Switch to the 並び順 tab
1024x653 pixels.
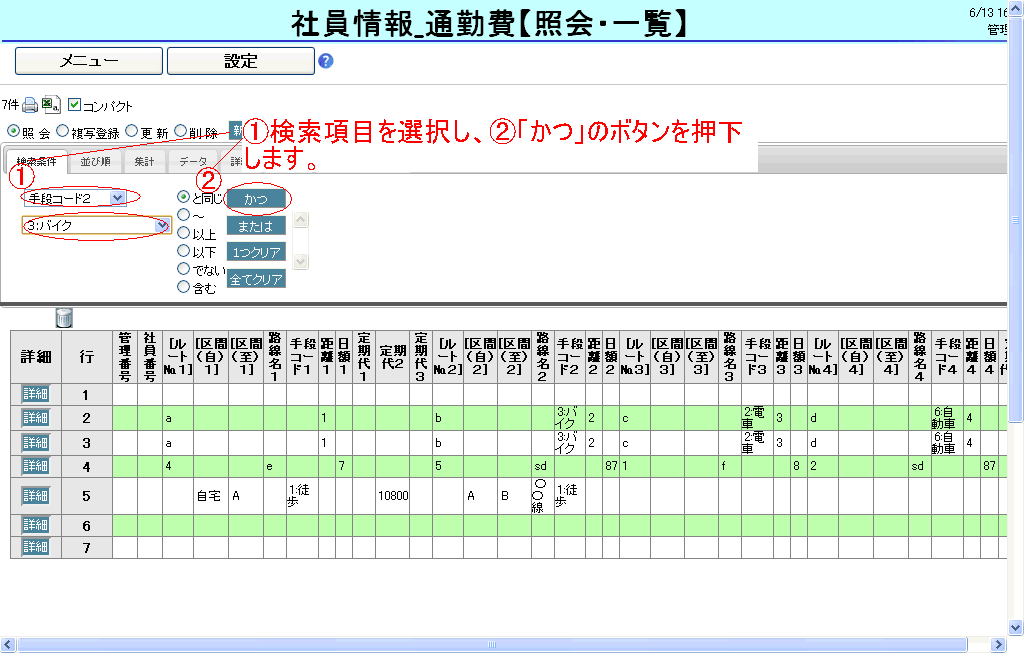click(x=94, y=161)
